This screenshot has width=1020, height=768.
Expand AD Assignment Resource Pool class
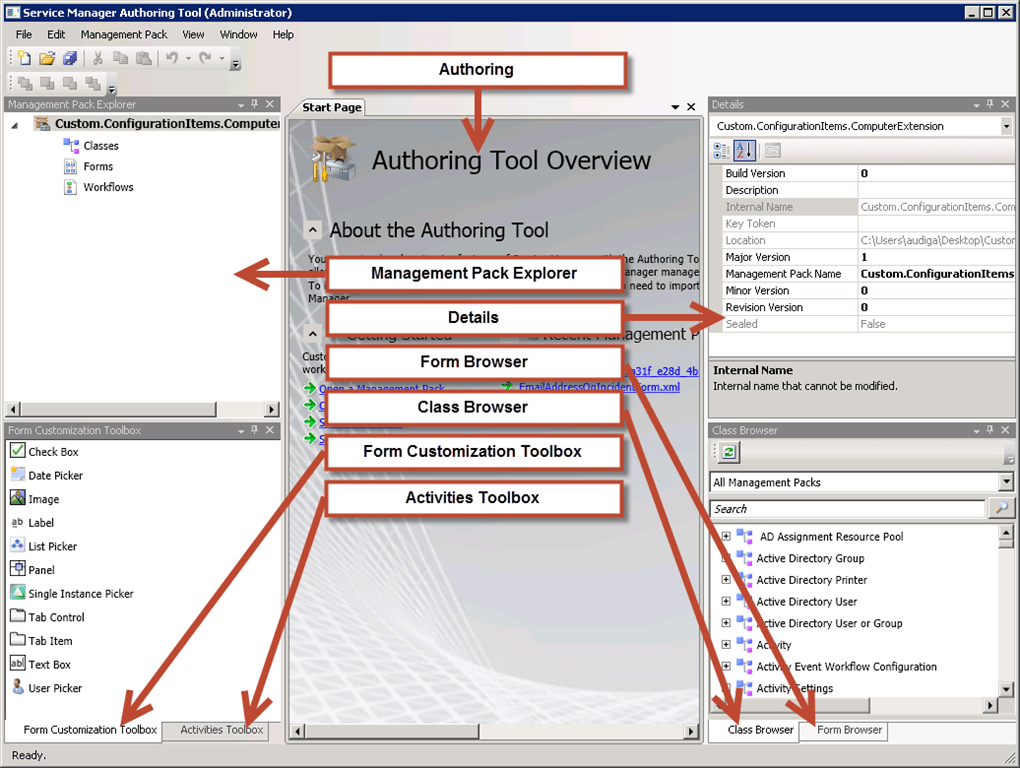(726, 536)
